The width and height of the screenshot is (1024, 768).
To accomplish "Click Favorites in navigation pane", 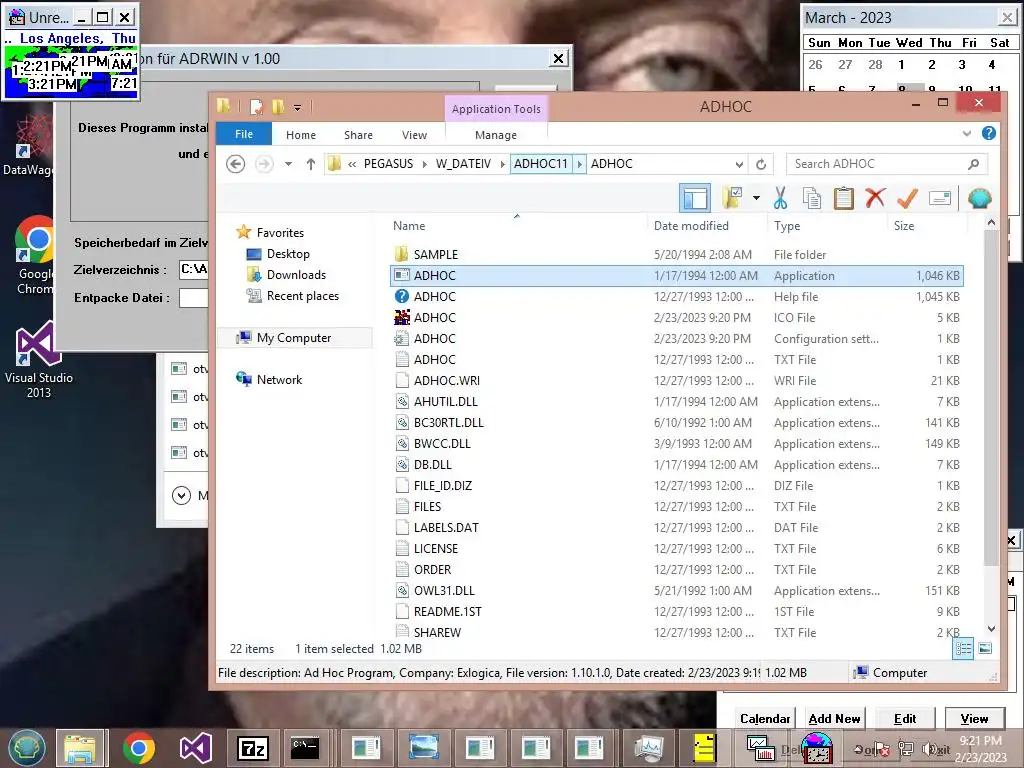I will [280, 232].
